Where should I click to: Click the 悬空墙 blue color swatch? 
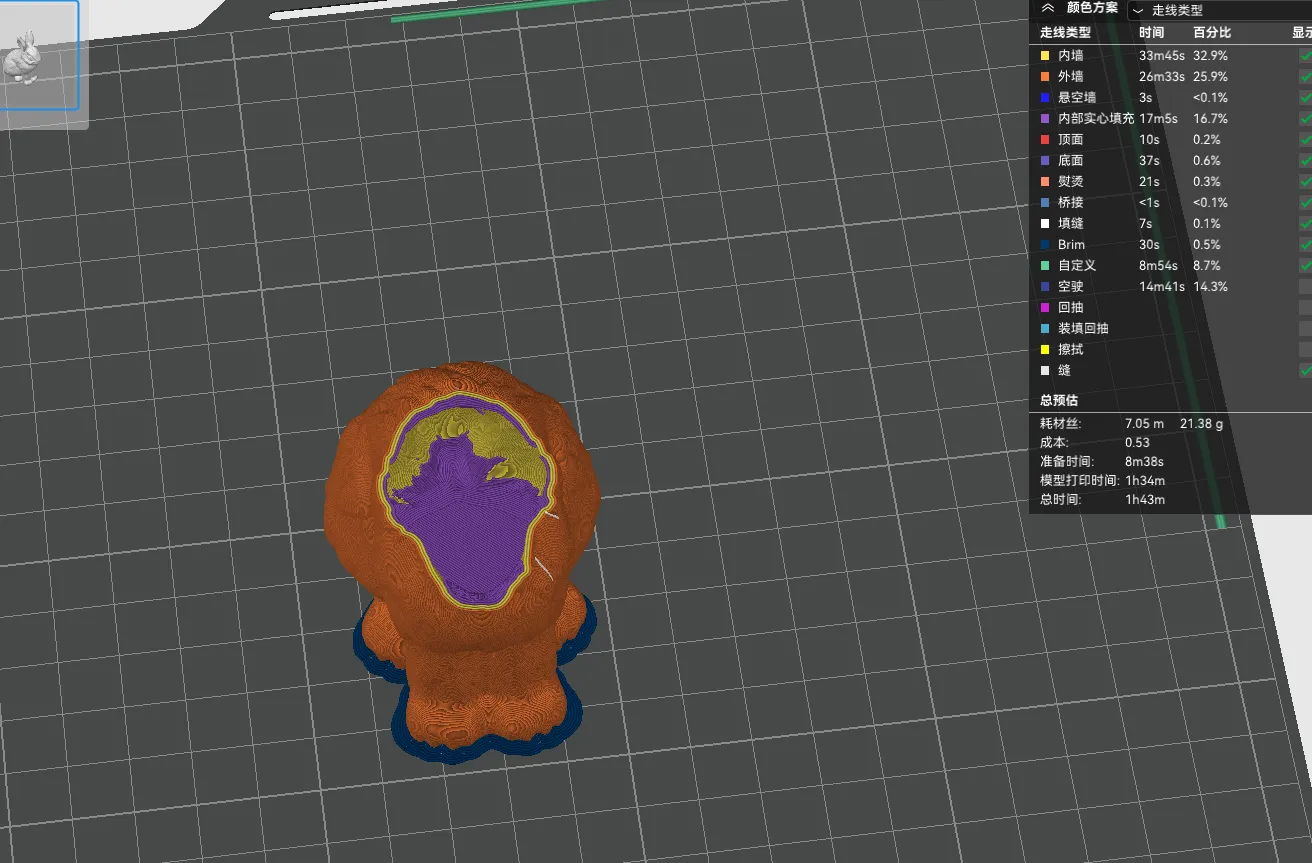tap(1046, 98)
